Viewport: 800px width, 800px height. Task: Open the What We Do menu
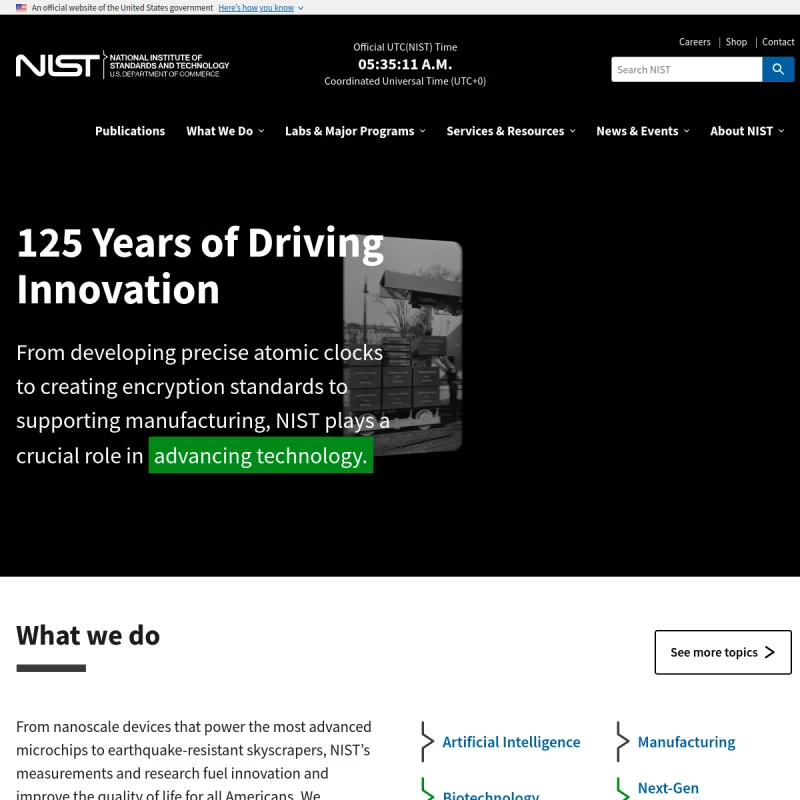(219, 131)
